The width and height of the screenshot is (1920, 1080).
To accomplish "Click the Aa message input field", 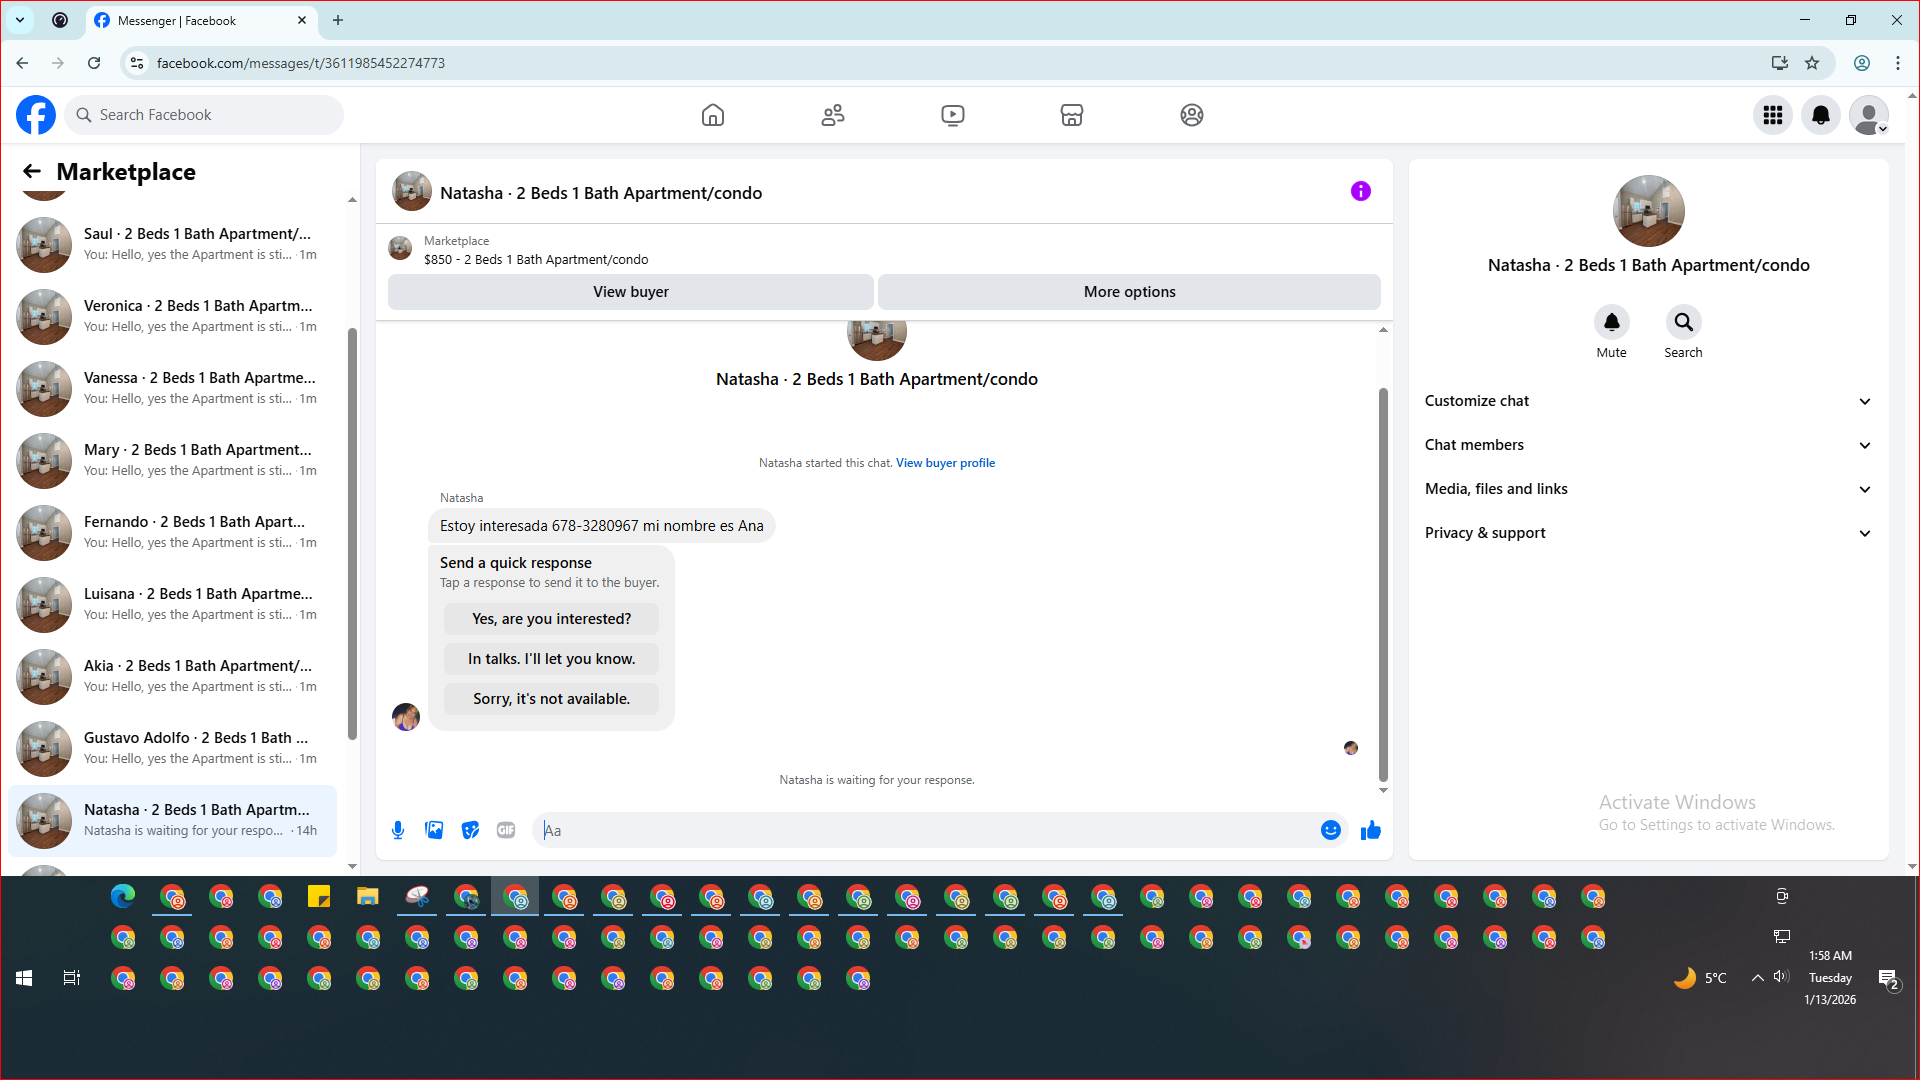I will pos(925,830).
